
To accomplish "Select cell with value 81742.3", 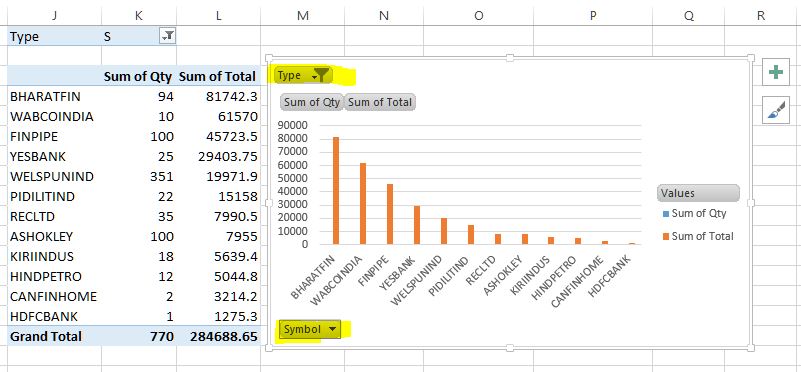I will click(219, 96).
